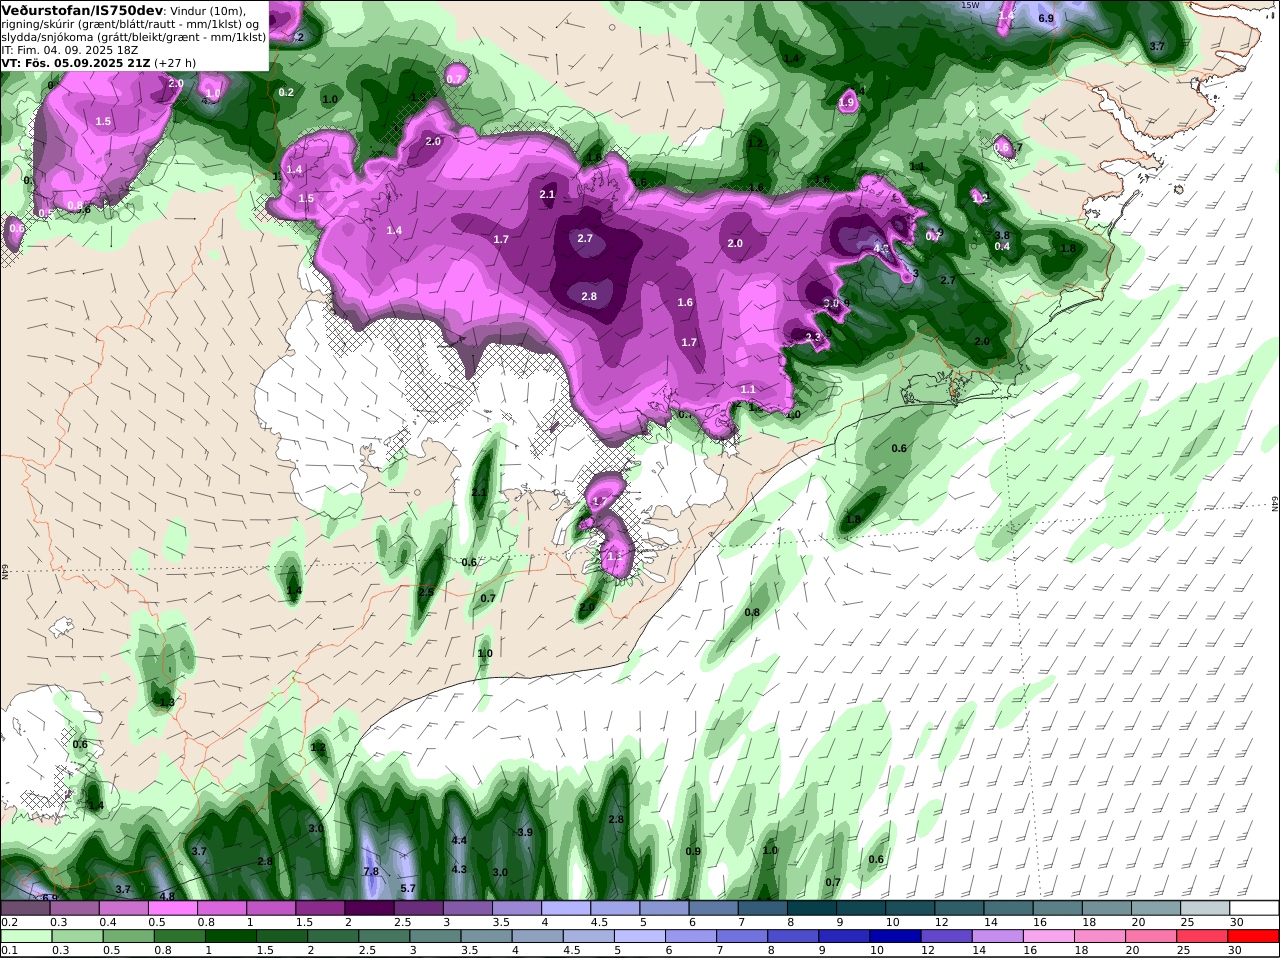Click the 0.9 precipitation value on map
The image size is (1280, 958).
693,852
